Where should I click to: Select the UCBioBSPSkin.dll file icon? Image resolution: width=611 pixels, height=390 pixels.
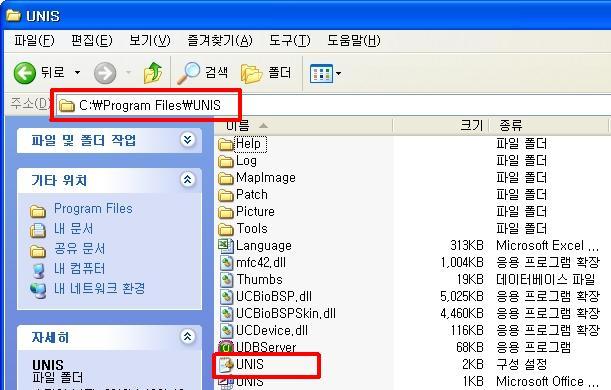[226, 314]
